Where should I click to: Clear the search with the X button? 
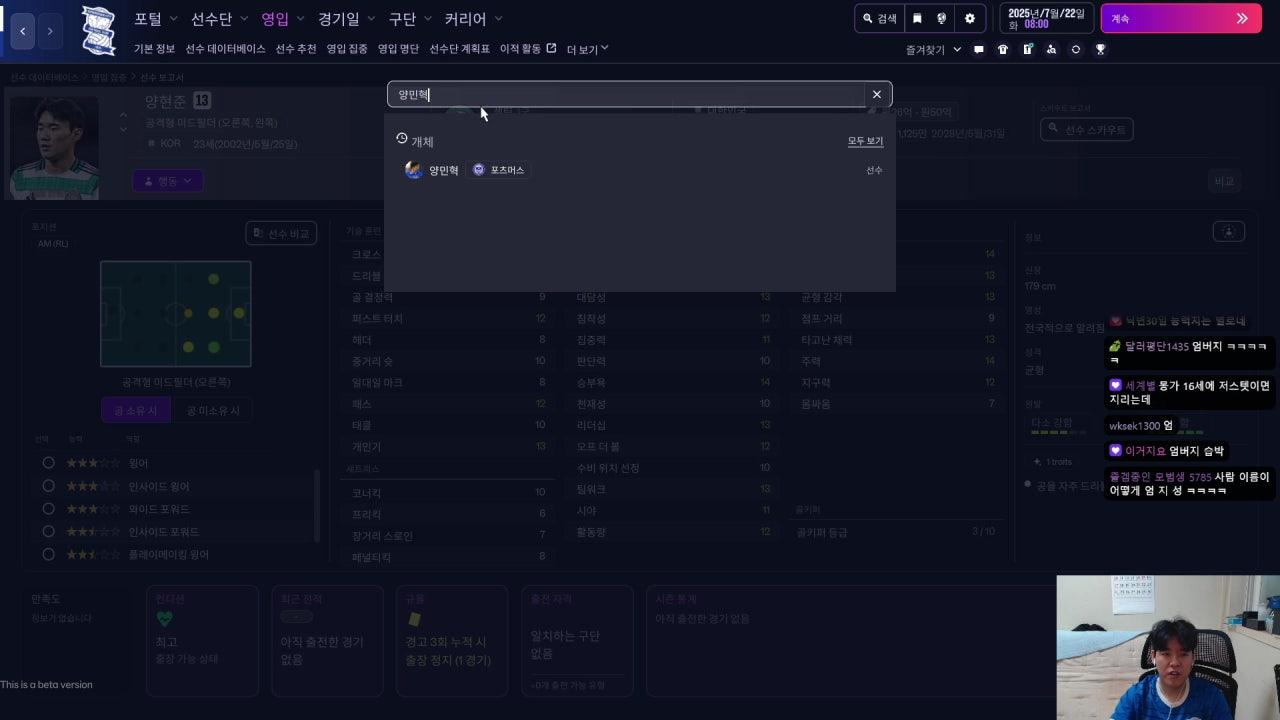point(877,94)
